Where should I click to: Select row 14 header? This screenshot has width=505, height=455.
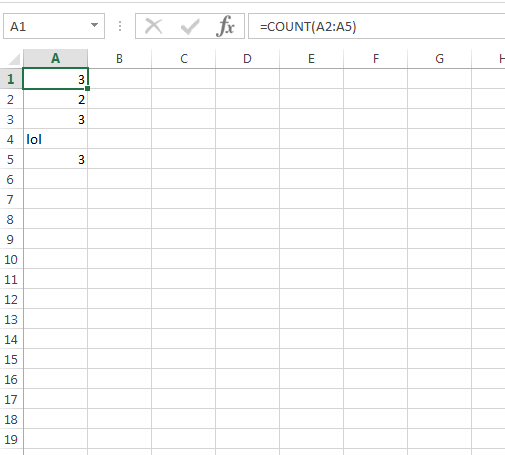(11, 339)
